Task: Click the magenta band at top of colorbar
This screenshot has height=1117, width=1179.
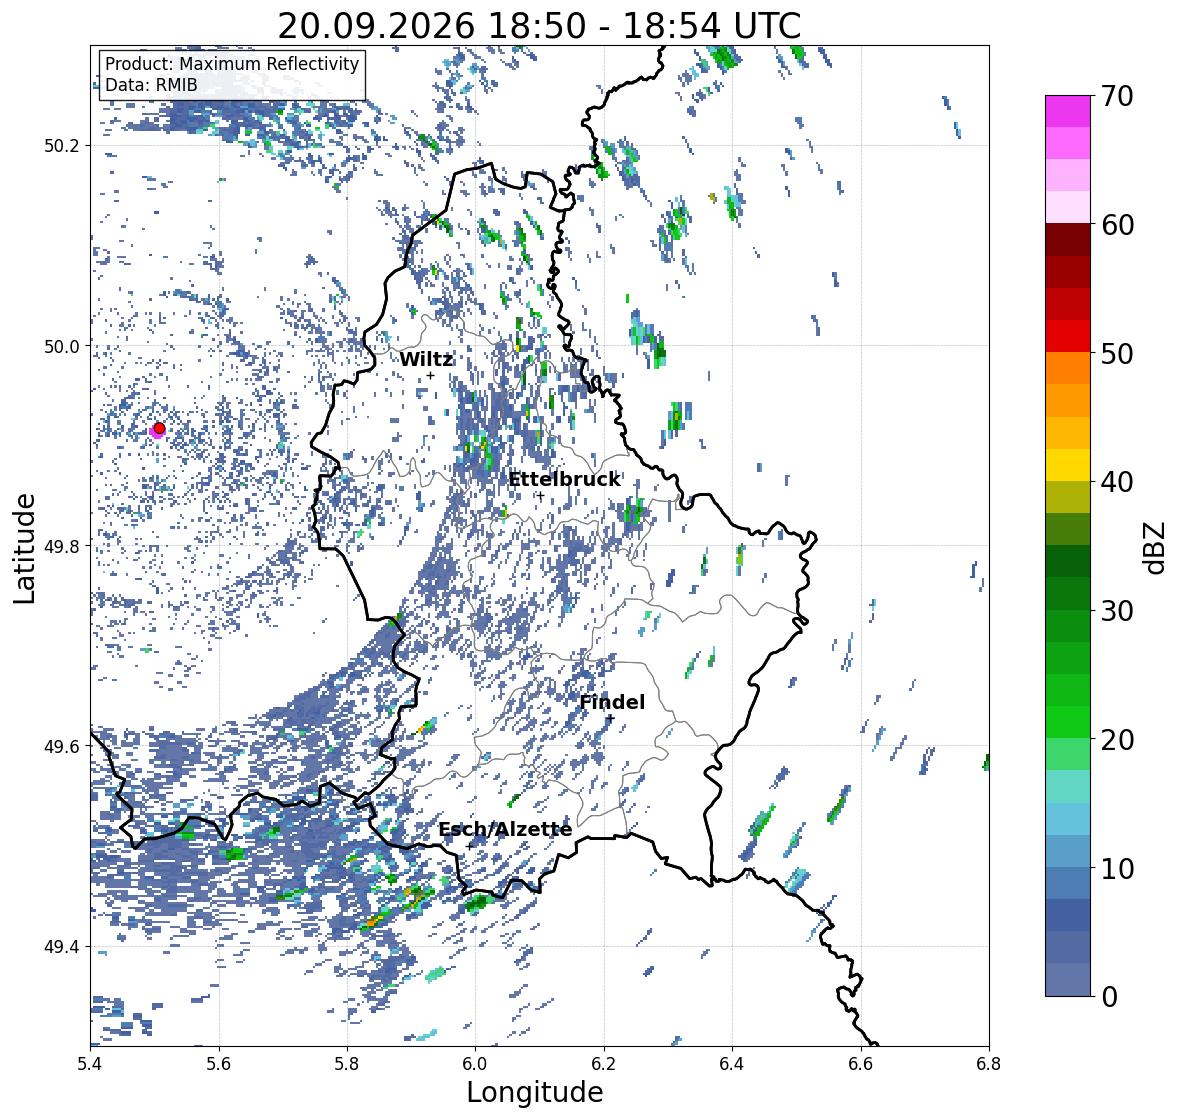Action: click(1068, 111)
